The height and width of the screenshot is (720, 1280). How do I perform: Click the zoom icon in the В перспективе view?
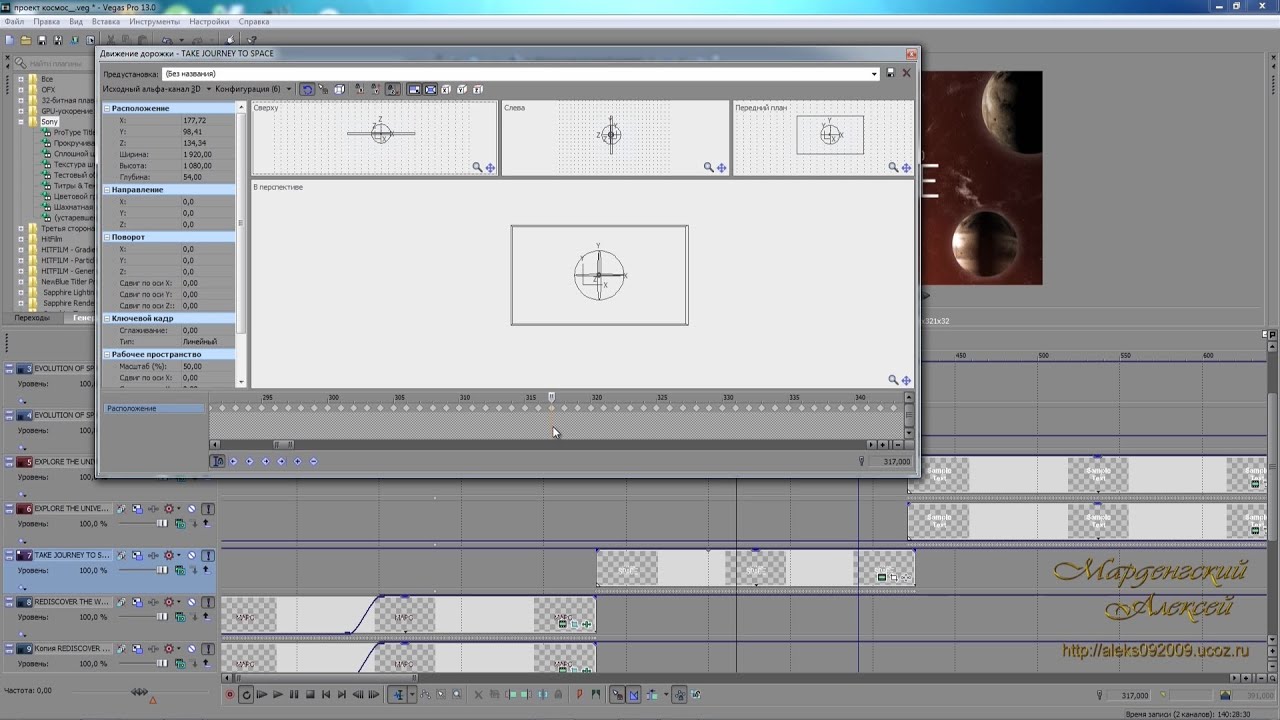893,380
